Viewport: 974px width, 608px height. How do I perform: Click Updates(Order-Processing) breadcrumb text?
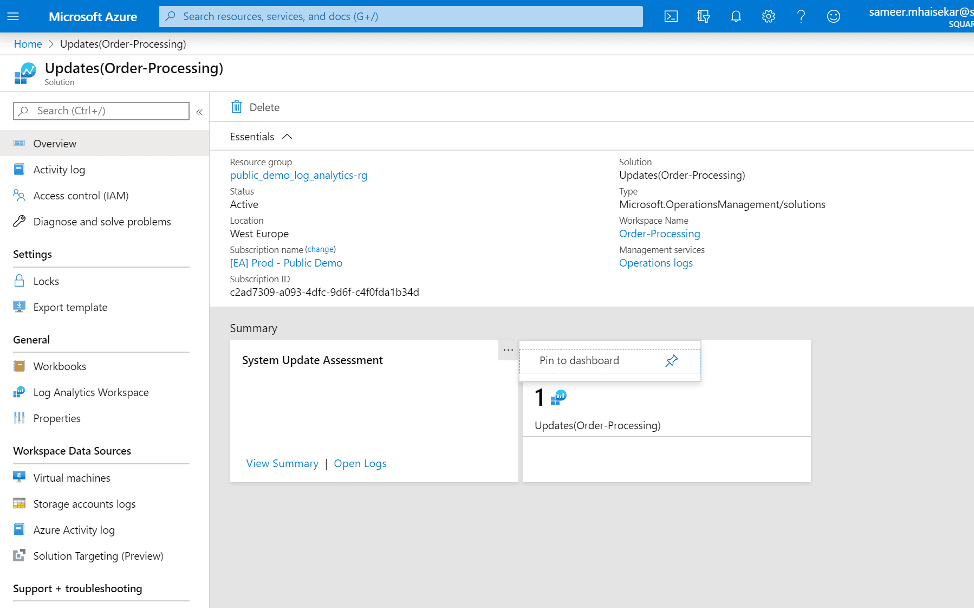click(123, 44)
